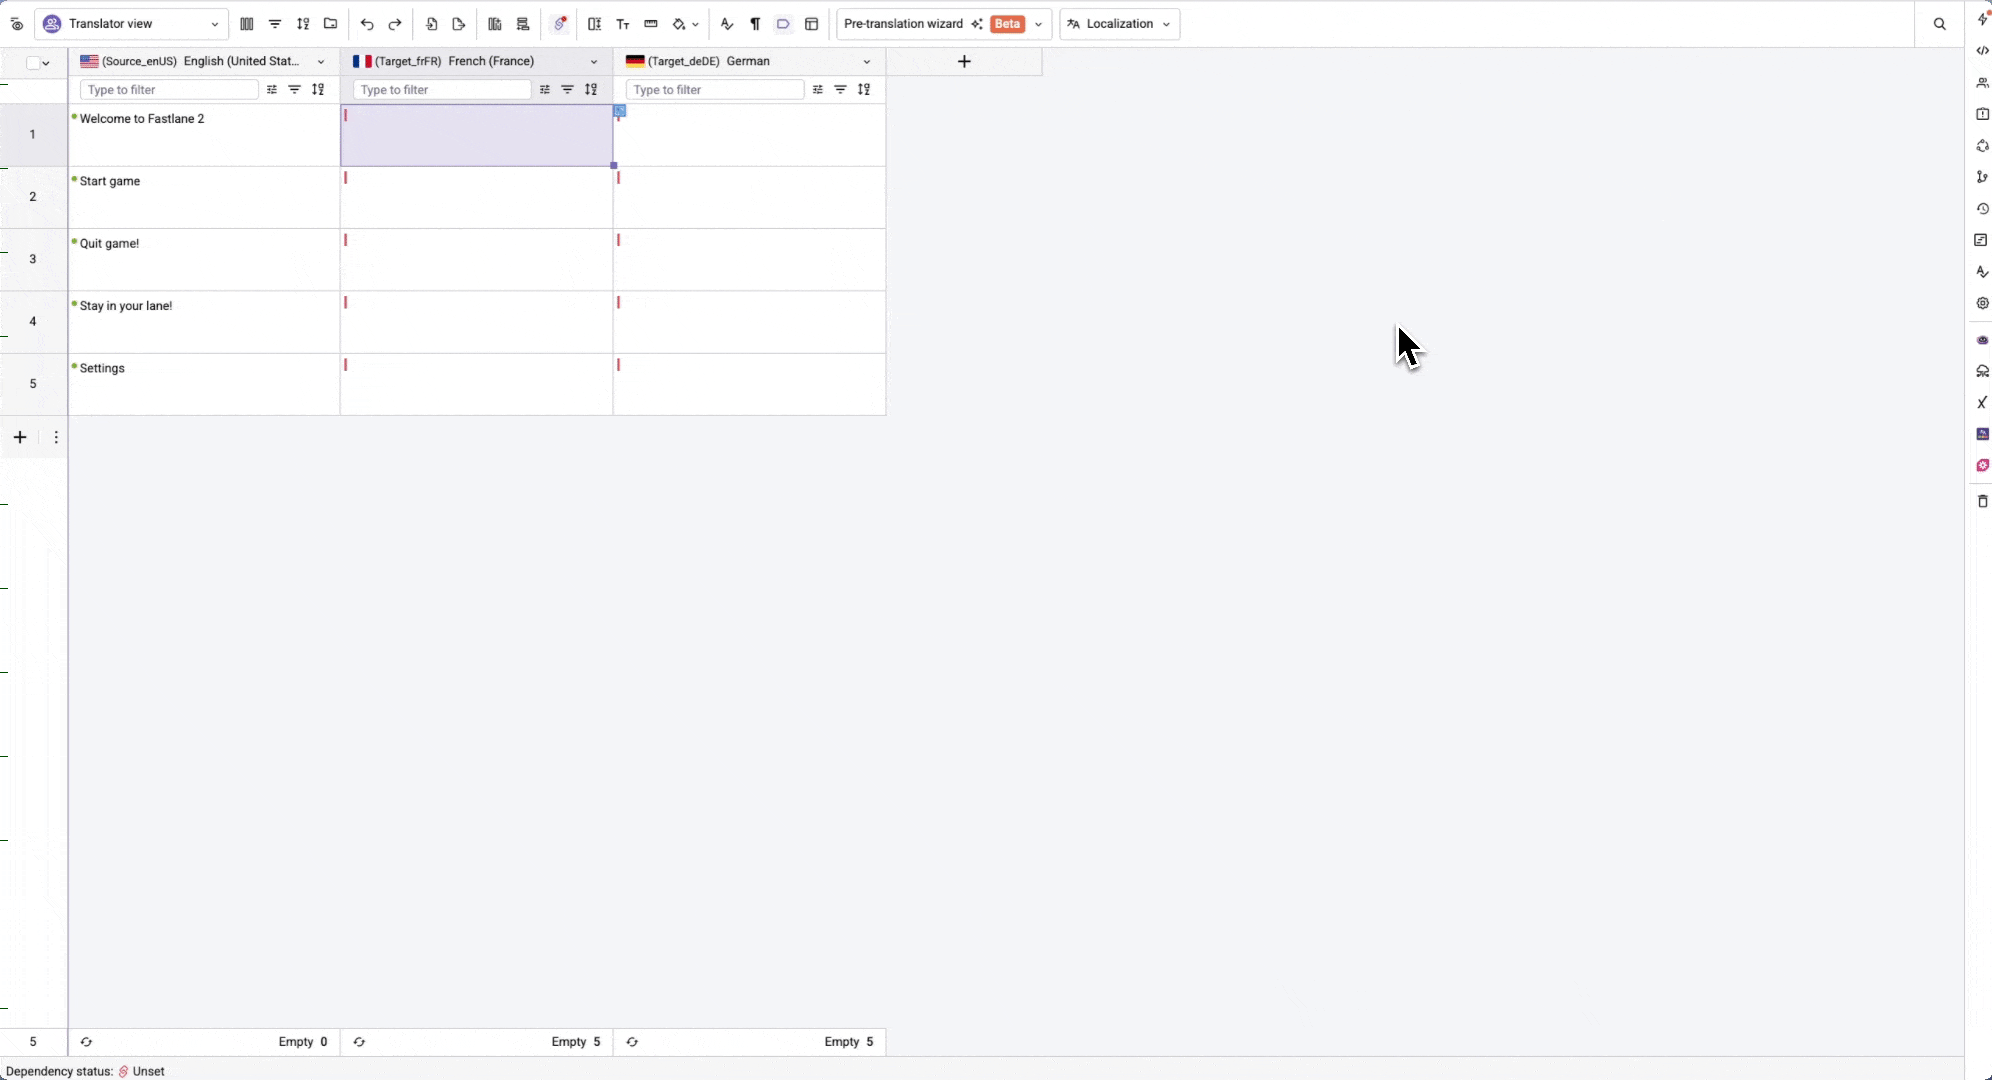
Task: Toggle formatting marks with the pilcrow icon
Action: (x=755, y=24)
